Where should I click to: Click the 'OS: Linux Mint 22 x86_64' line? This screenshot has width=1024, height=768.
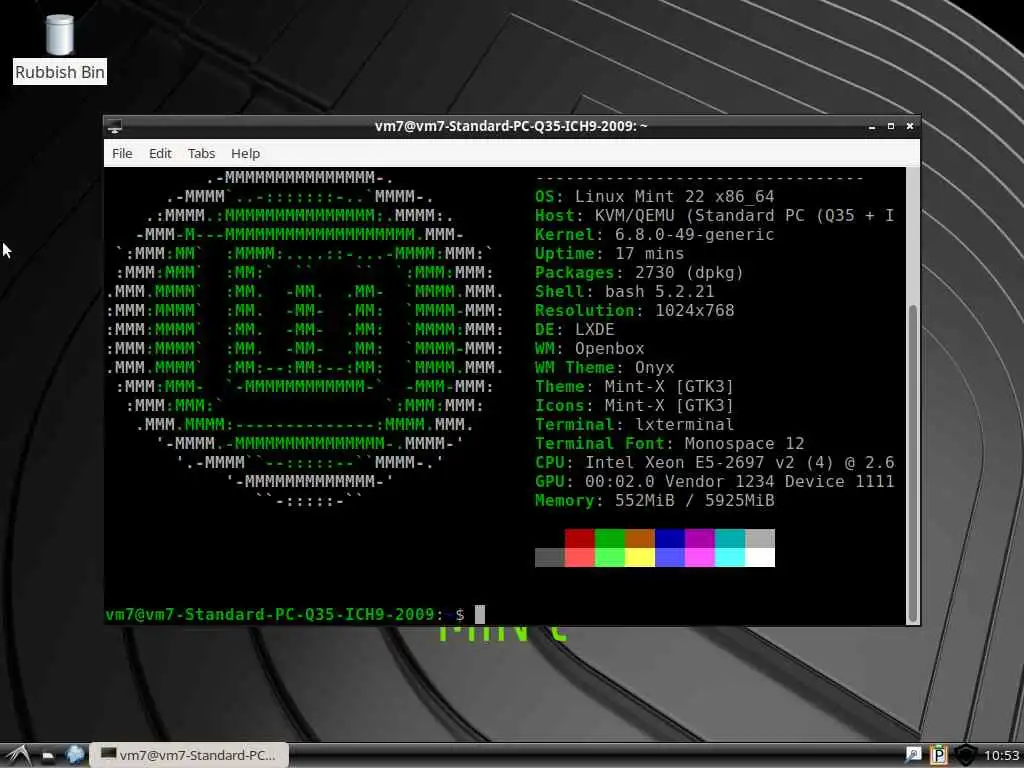click(x=654, y=197)
